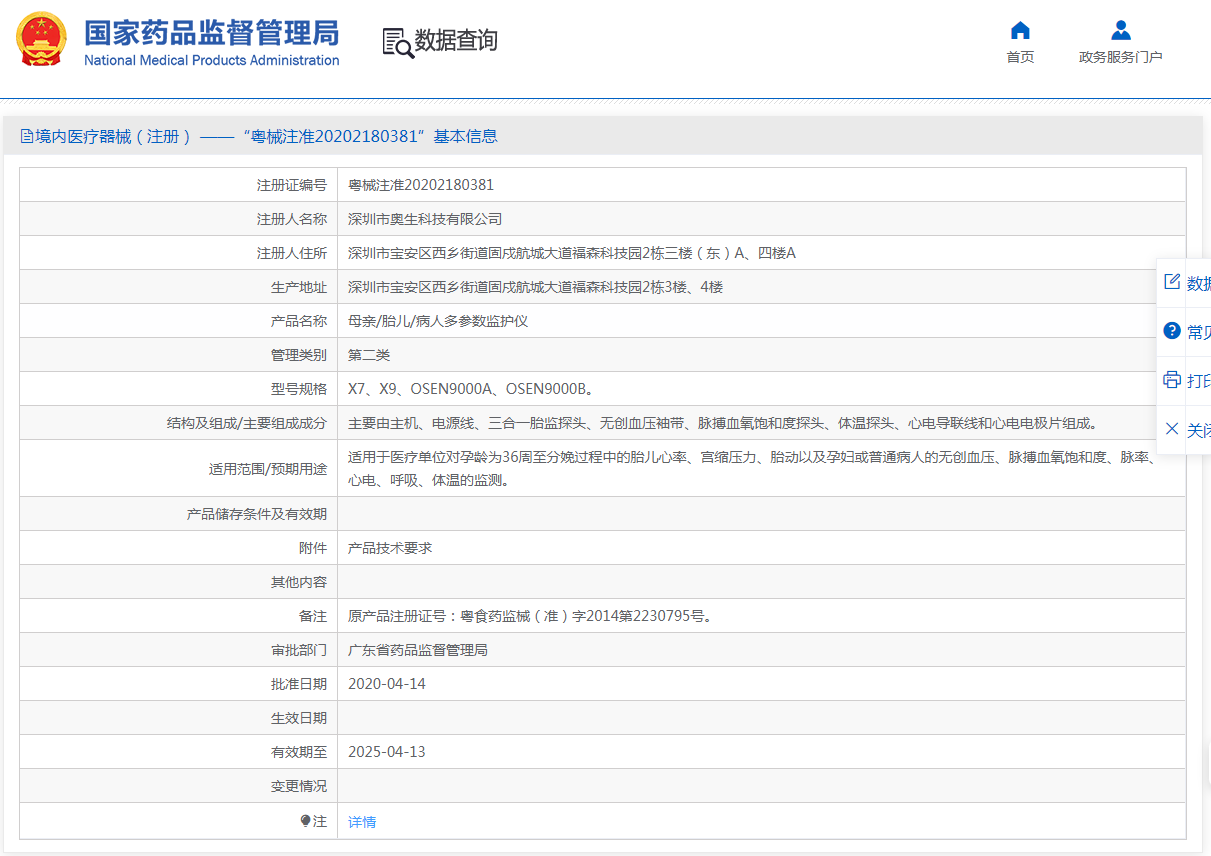Click the X close icon in side panel
The height and width of the screenshot is (856, 1211).
1172,429
